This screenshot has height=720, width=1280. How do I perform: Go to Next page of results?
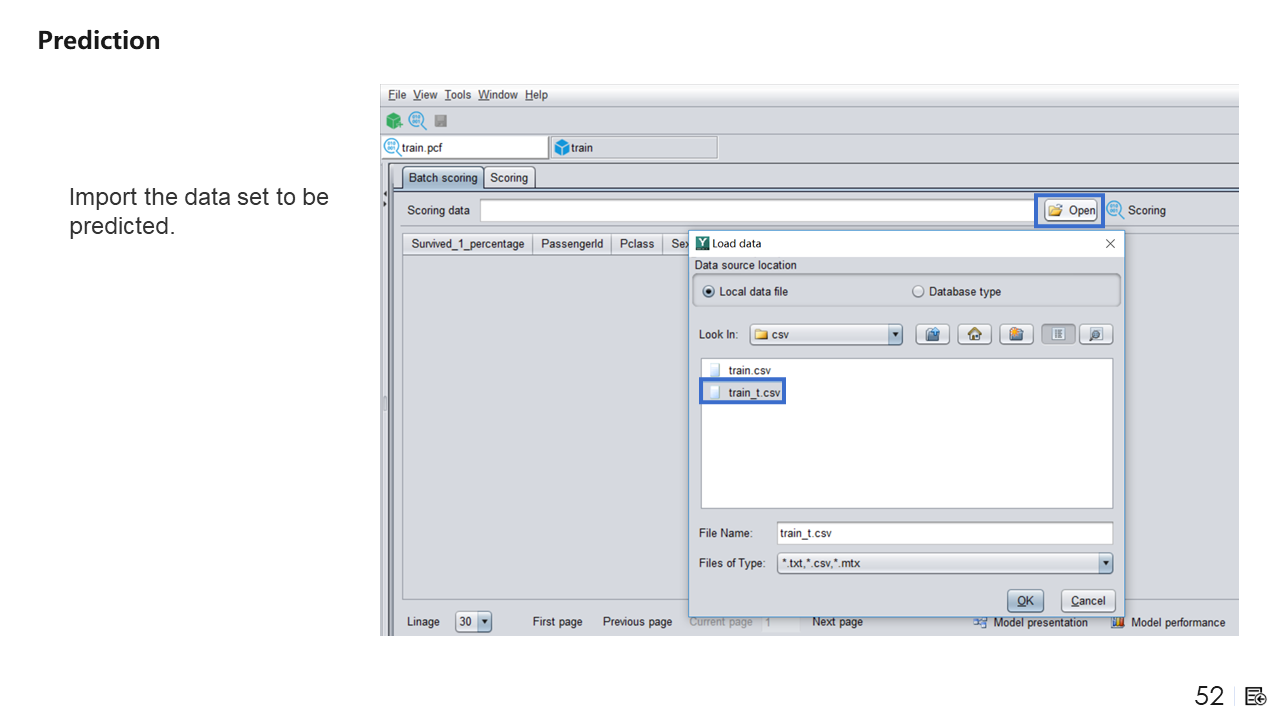click(x=837, y=622)
